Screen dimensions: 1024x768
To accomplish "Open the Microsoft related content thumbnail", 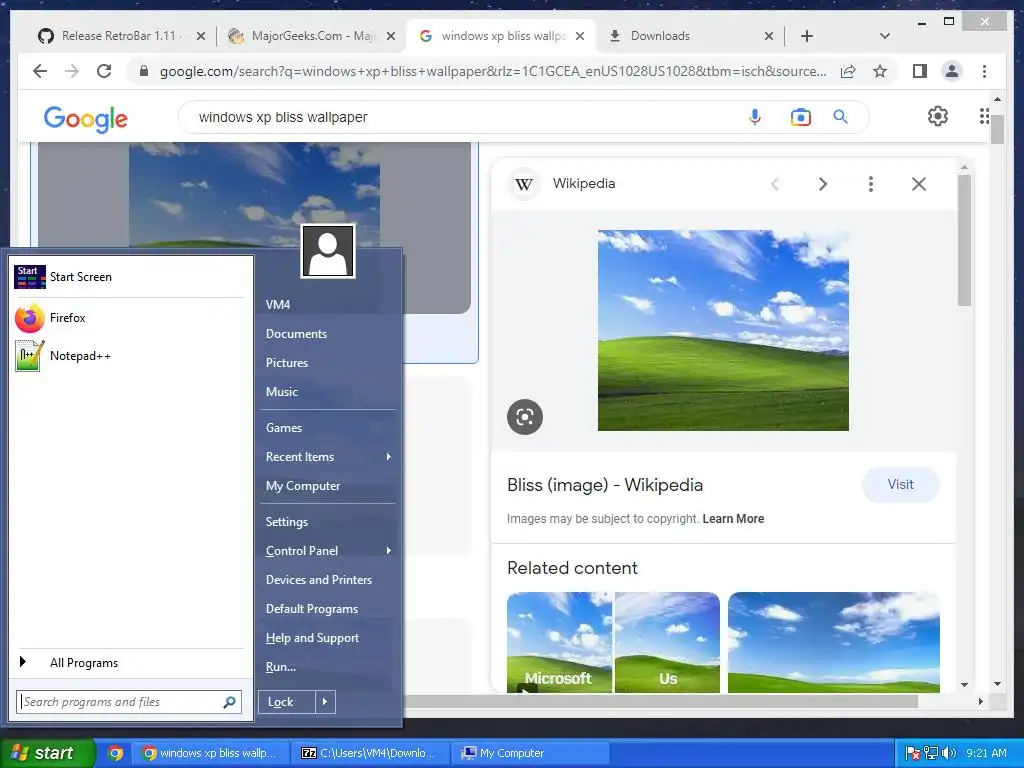I will click(x=560, y=642).
